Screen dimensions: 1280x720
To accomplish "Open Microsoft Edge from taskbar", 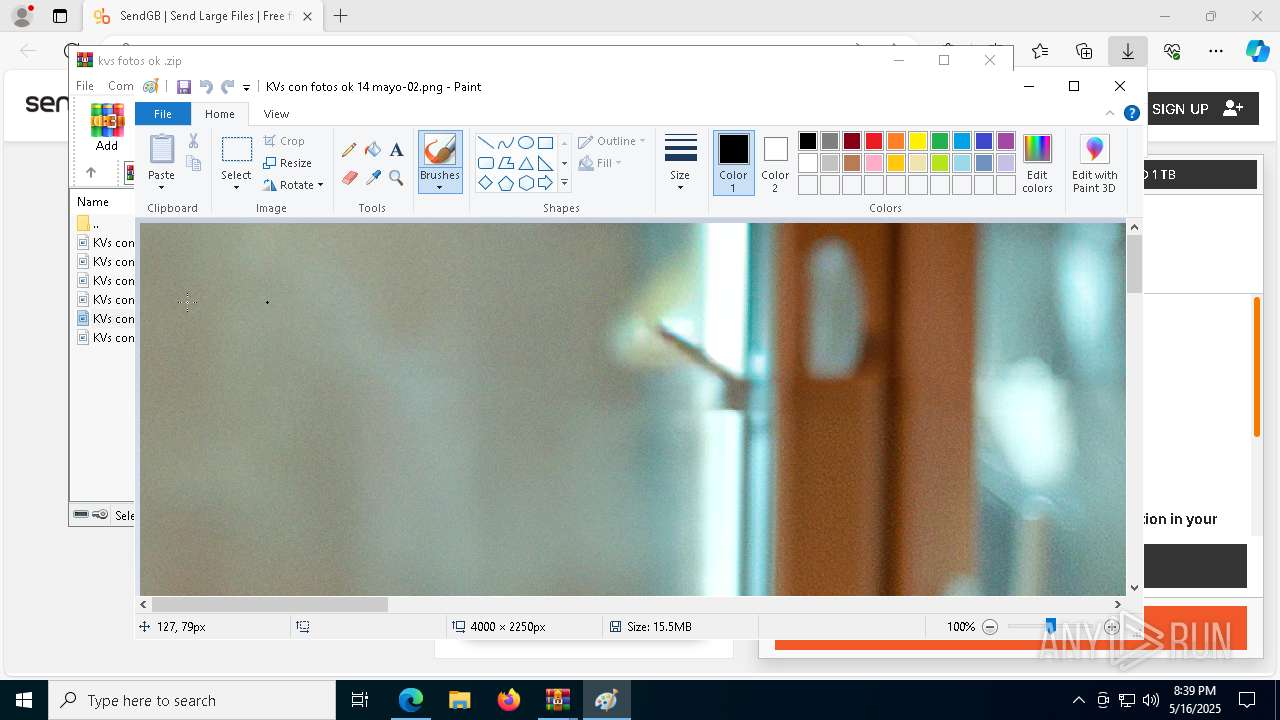I will pos(411,700).
